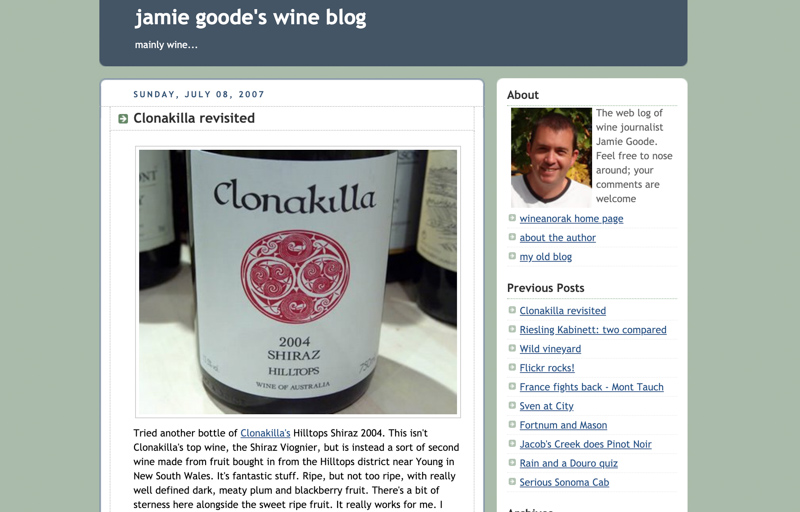Screen dimensions: 800x512
Task: Follow the Clonakilla's link in article text
Action: pyautogui.click(x=265, y=433)
